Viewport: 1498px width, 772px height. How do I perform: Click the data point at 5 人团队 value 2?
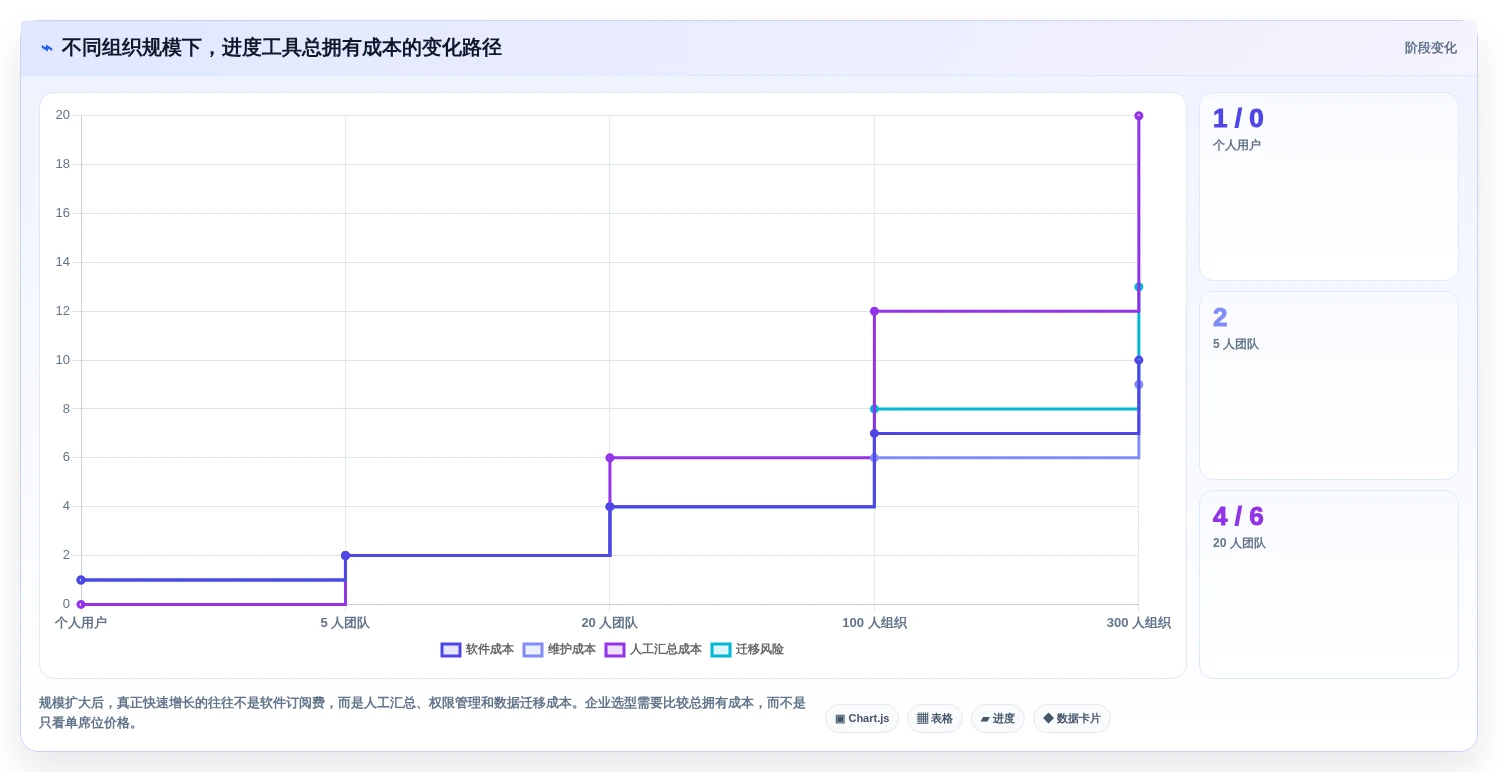[345, 556]
